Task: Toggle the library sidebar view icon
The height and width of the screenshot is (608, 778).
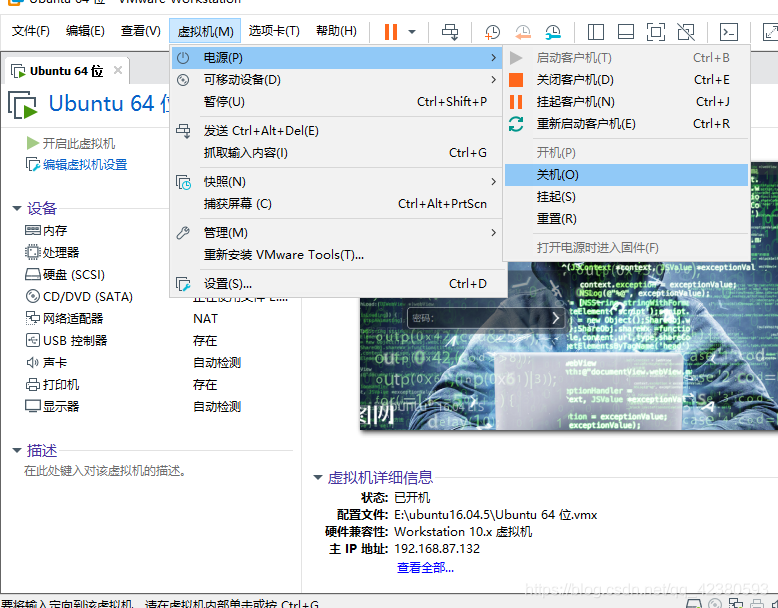Action: coord(595,32)
